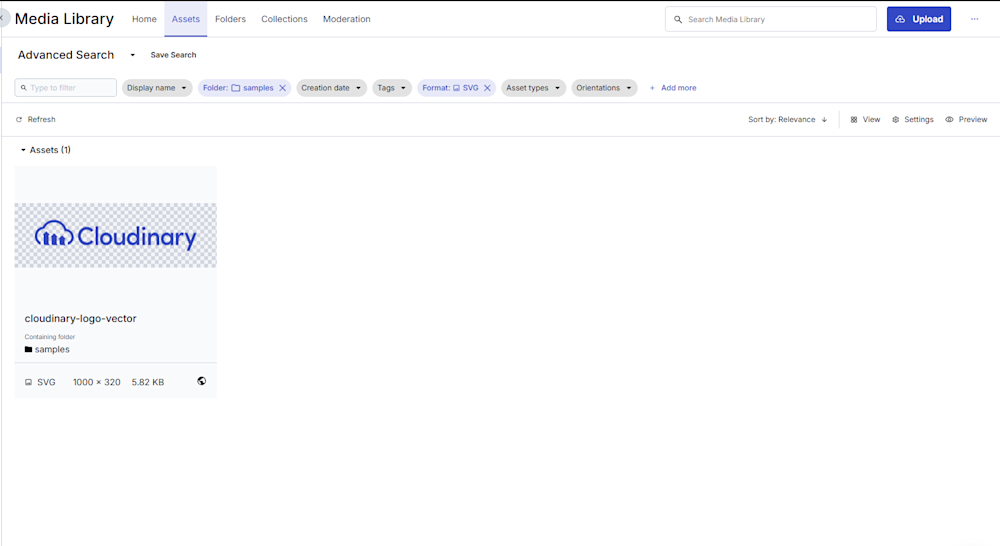The height and width of the screenshot is (546, 1000).
Task: Open the Display name filter dropdown
Action: [157, 88]
